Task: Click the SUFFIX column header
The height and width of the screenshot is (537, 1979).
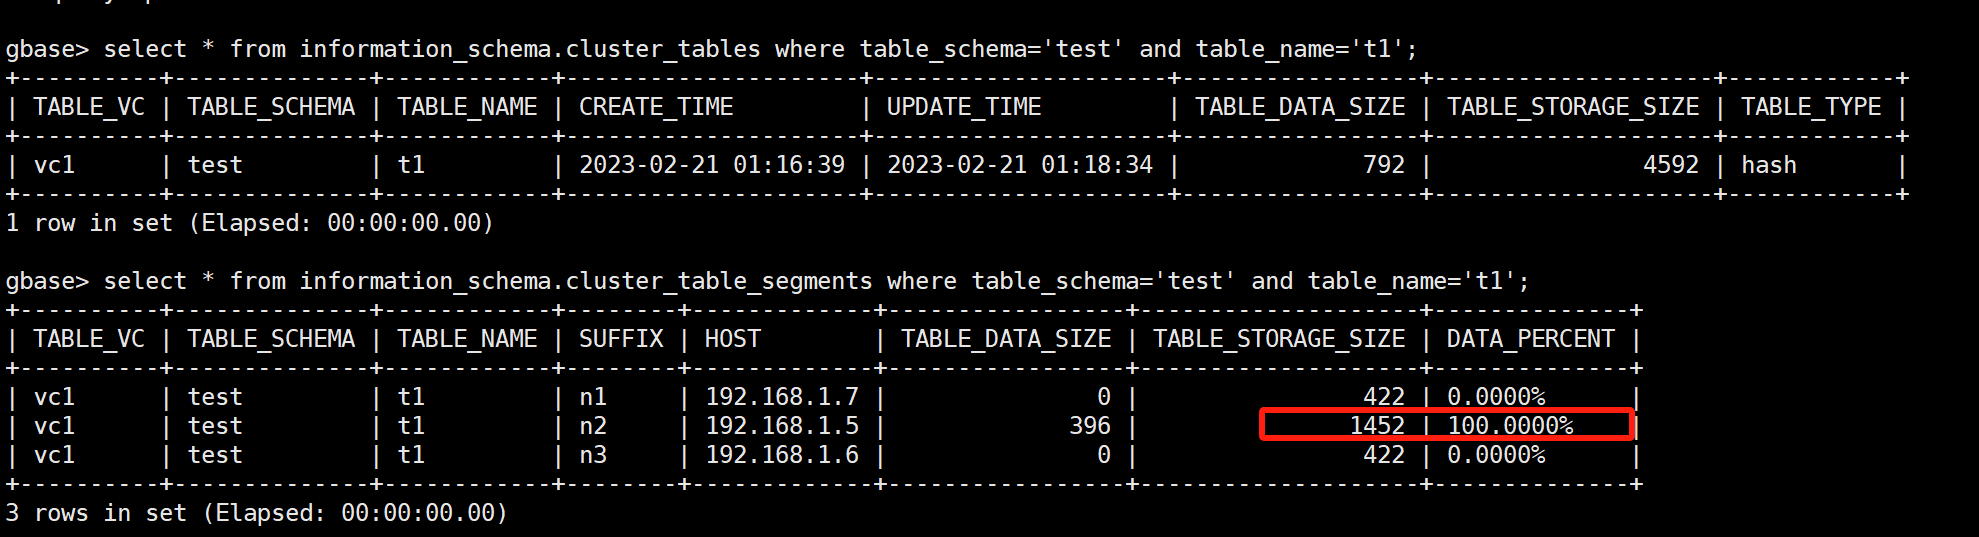Action: (x=621, y=339)
